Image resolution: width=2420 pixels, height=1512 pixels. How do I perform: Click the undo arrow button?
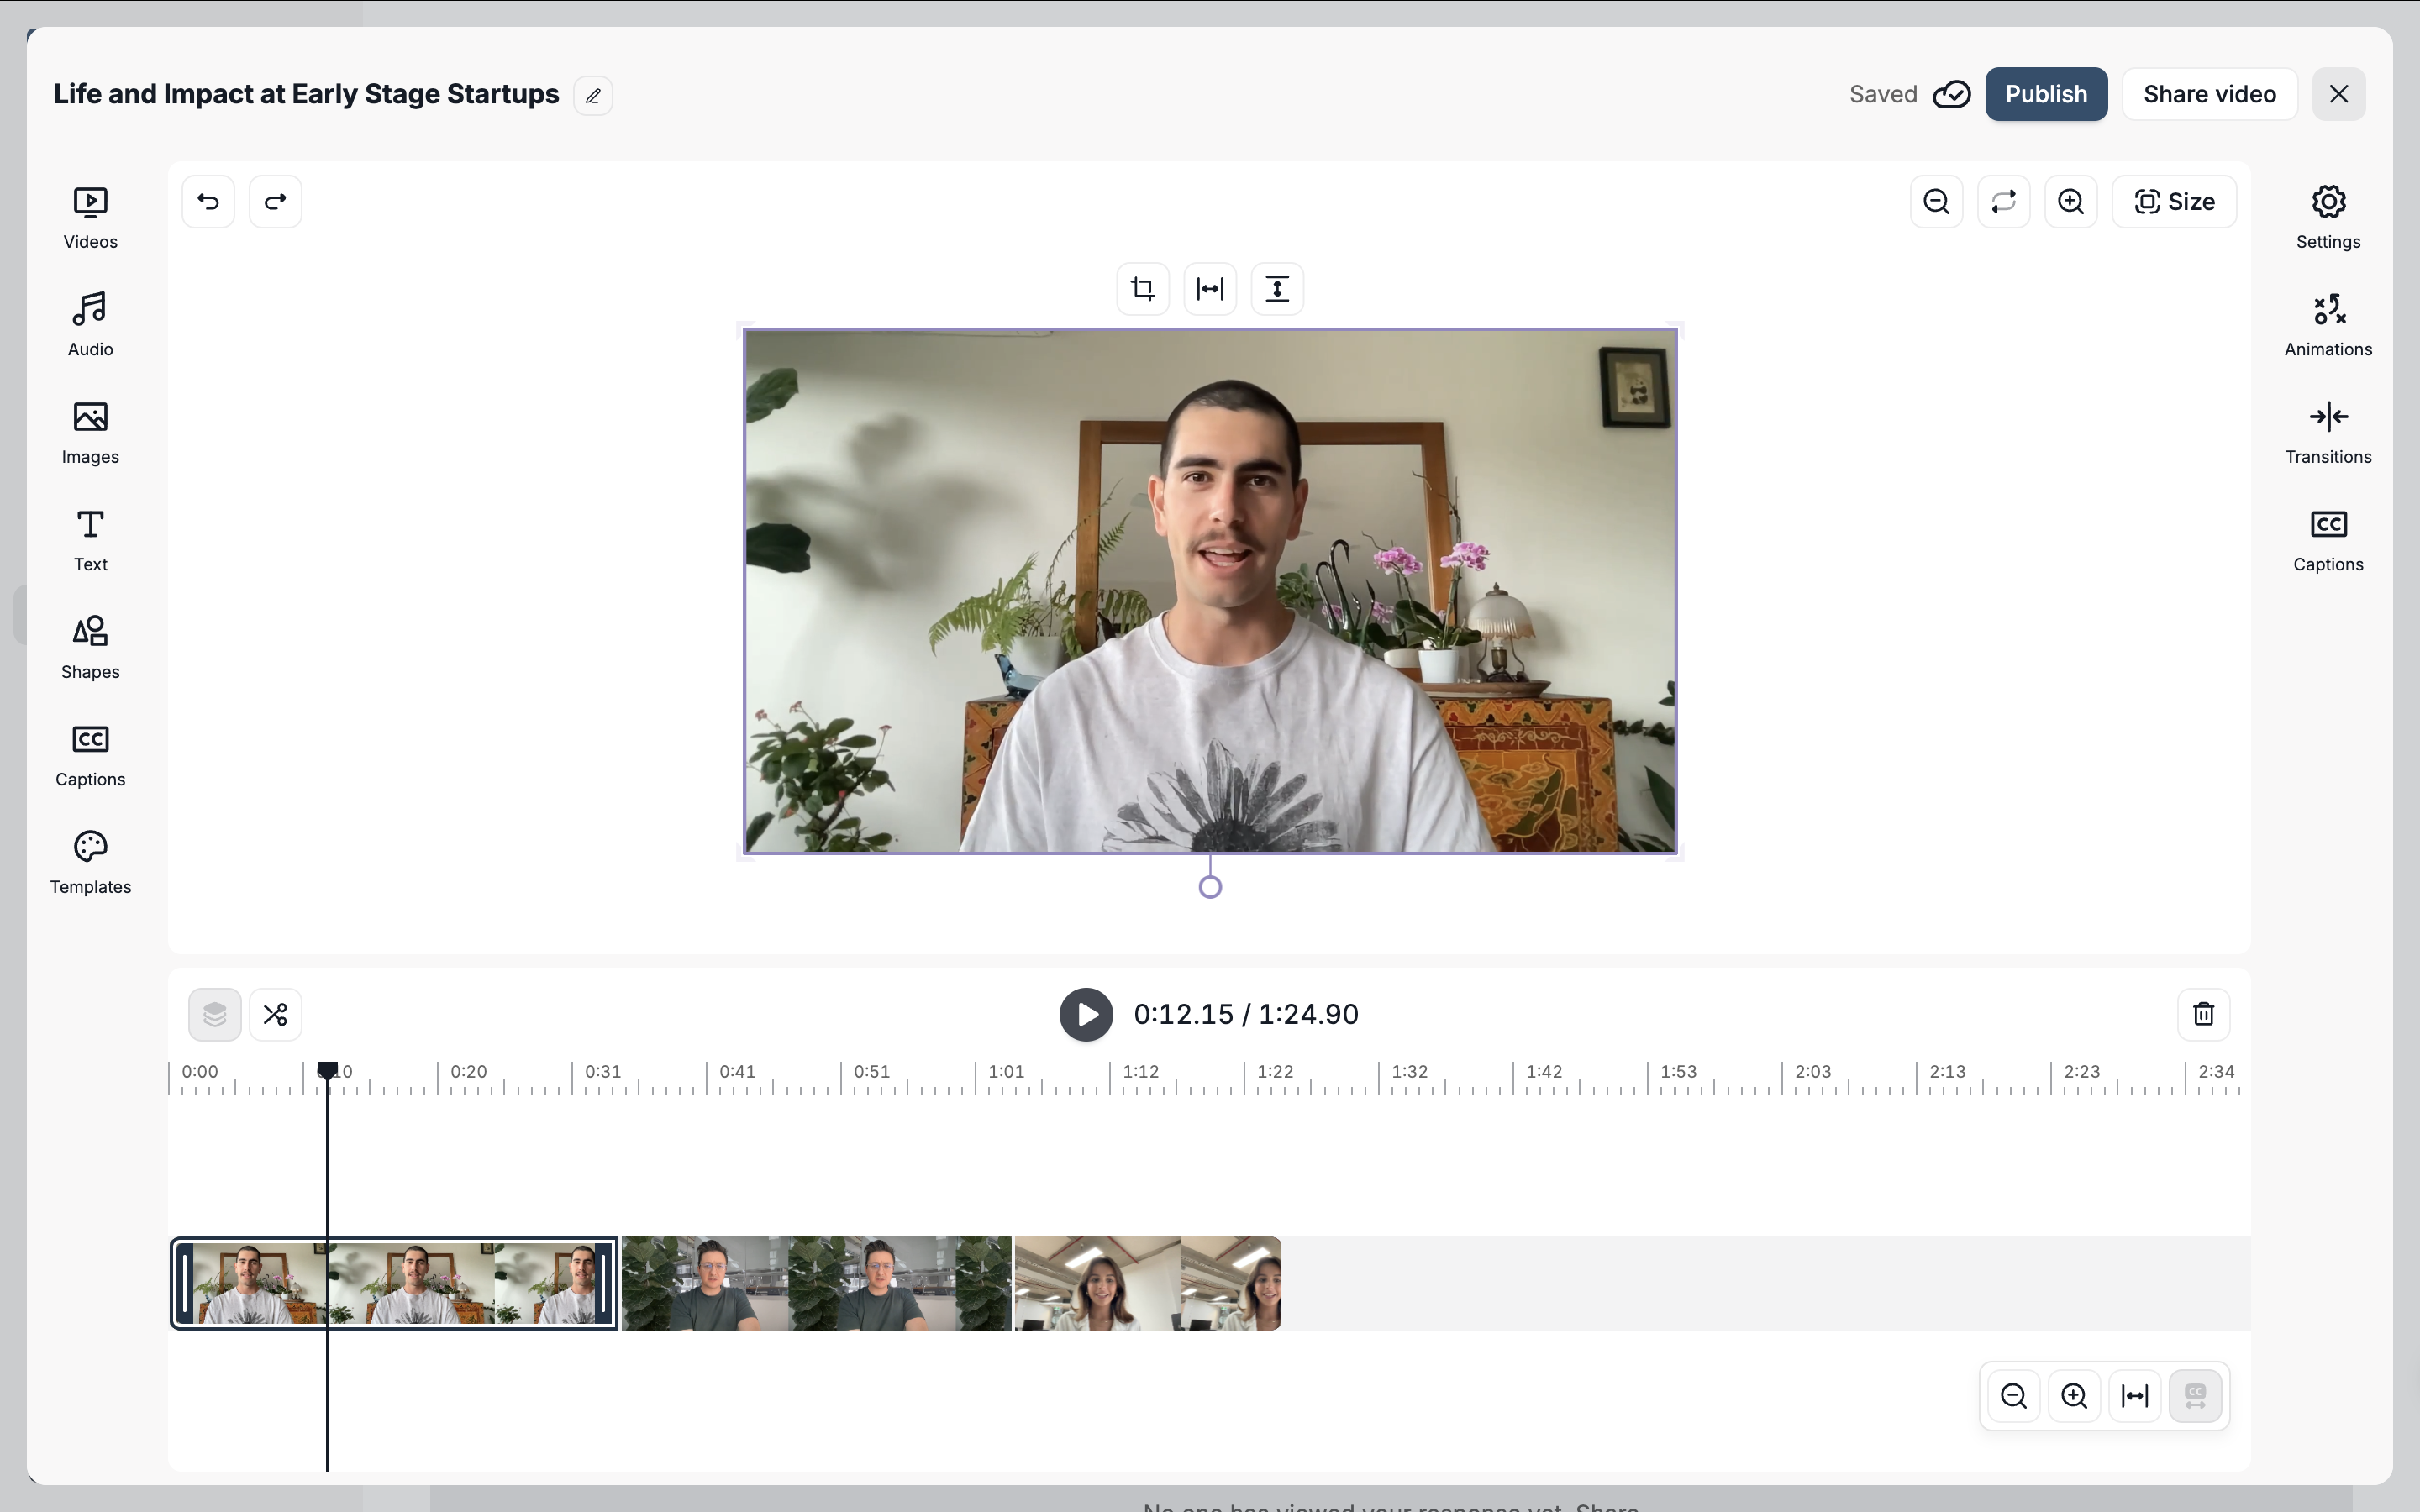point(208,202)
